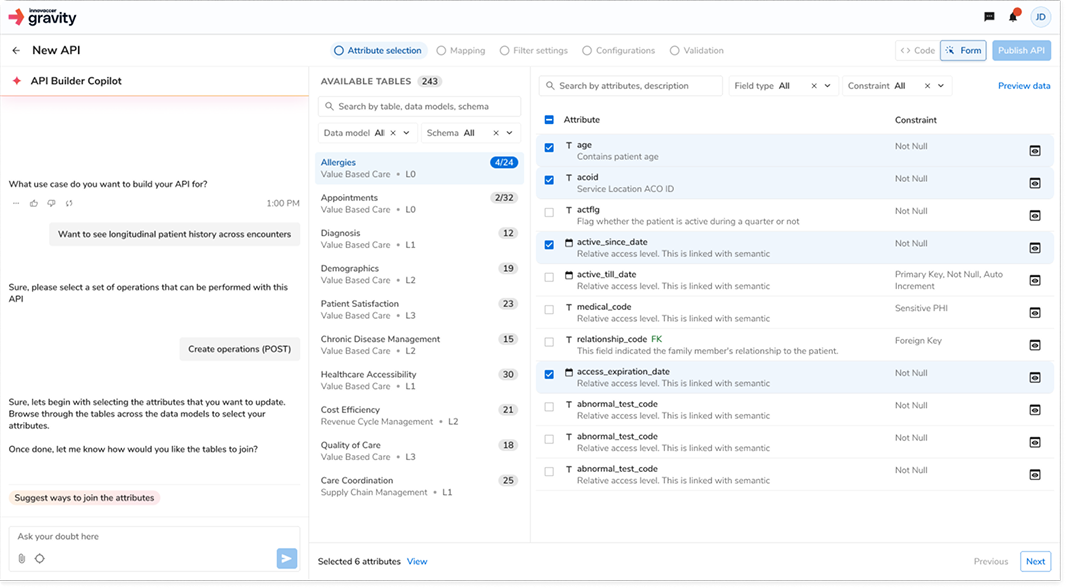Go to the Mapping step

click(461, 50)
